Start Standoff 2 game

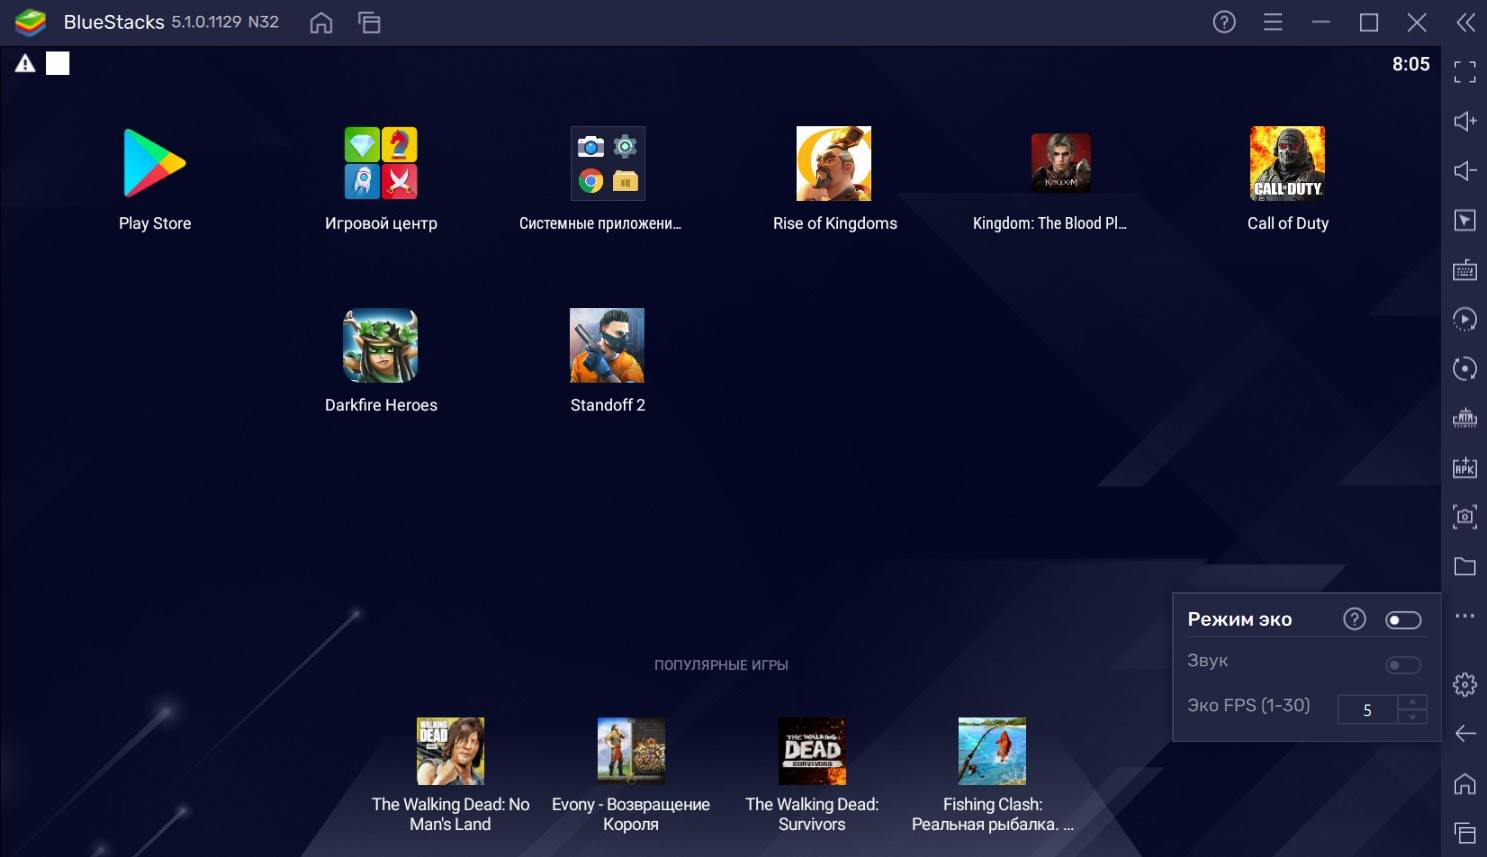[x=607, y=345]
